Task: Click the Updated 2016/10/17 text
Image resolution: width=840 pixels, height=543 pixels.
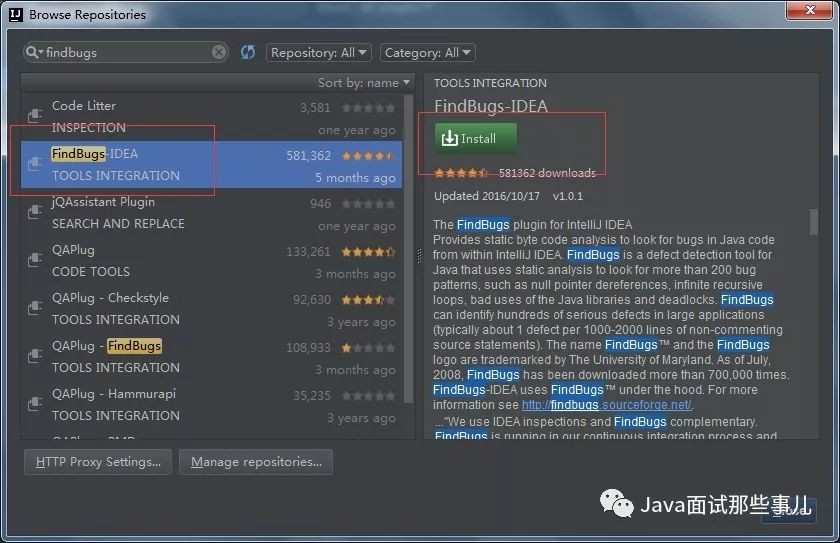Action: 487,196
